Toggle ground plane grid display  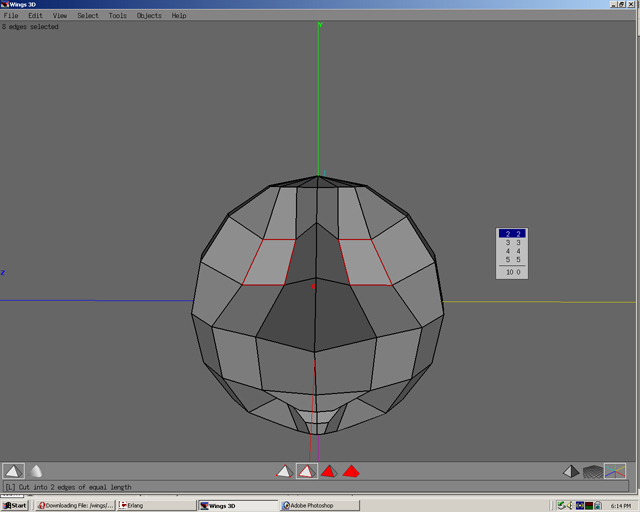pos(593,471)
